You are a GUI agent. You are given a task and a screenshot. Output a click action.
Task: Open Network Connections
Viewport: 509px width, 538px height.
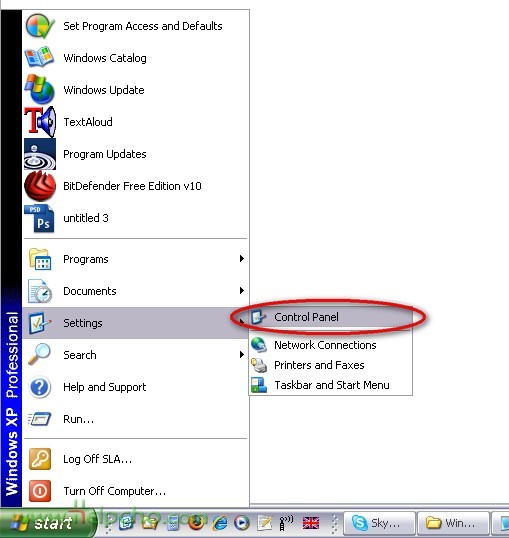point(331,345)
